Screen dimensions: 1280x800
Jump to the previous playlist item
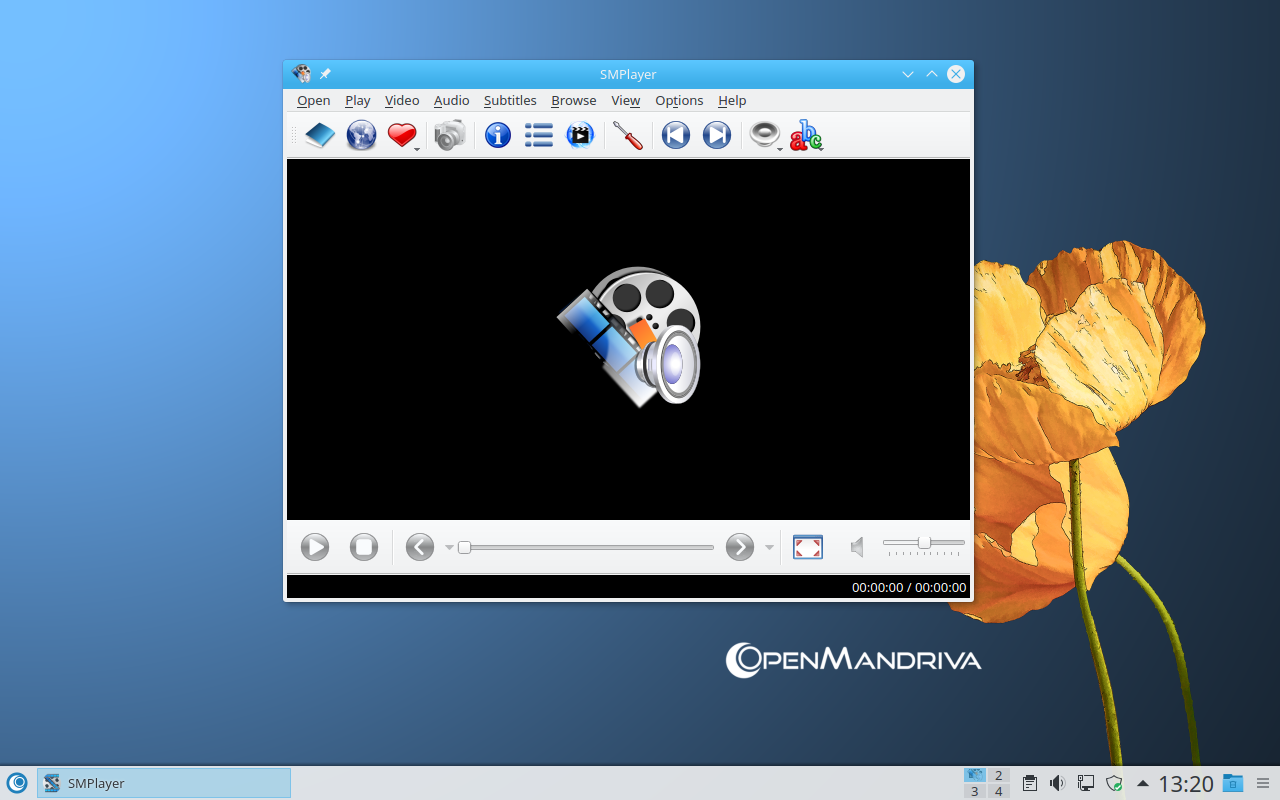coord(676,135)
